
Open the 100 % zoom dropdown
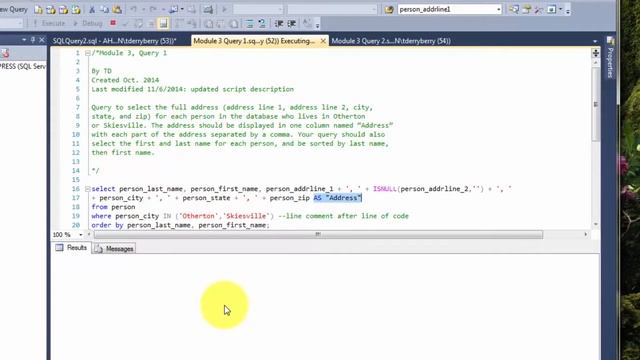tap(80, 235)
